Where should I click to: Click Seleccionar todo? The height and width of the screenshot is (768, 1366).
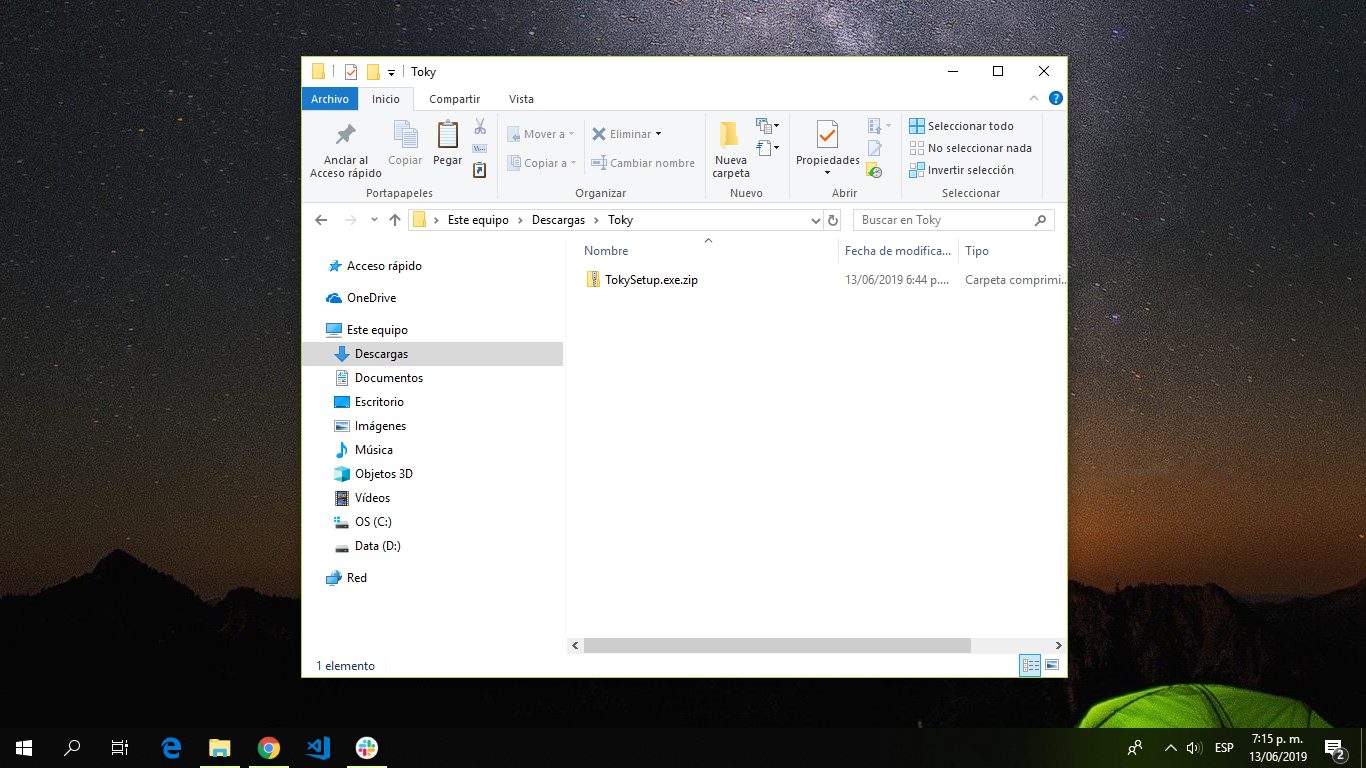pyautogui.click(x=961, y=126)
